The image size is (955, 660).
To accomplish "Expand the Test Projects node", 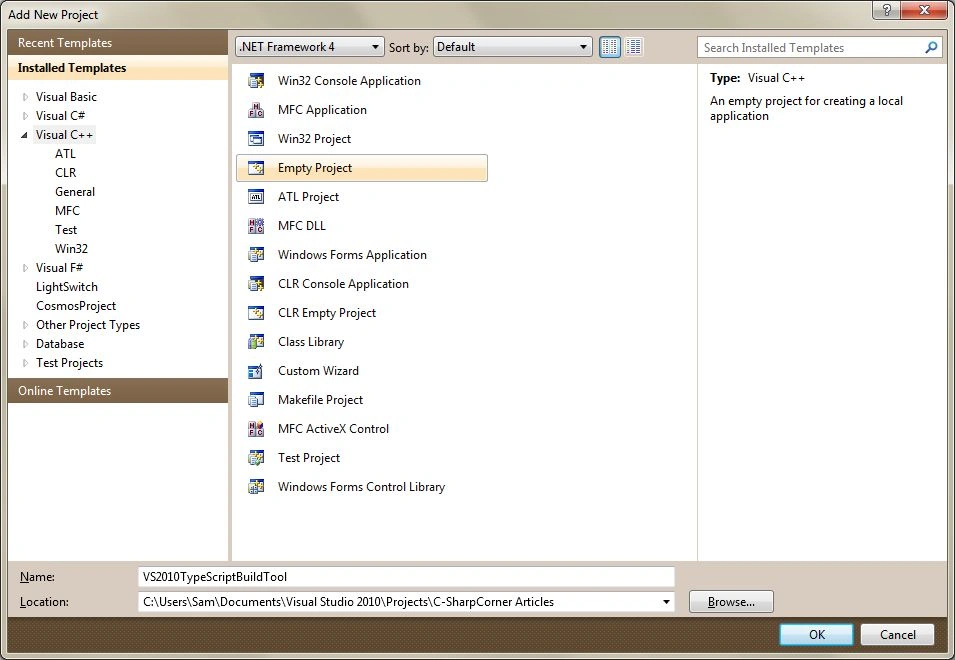I will 25,363.
